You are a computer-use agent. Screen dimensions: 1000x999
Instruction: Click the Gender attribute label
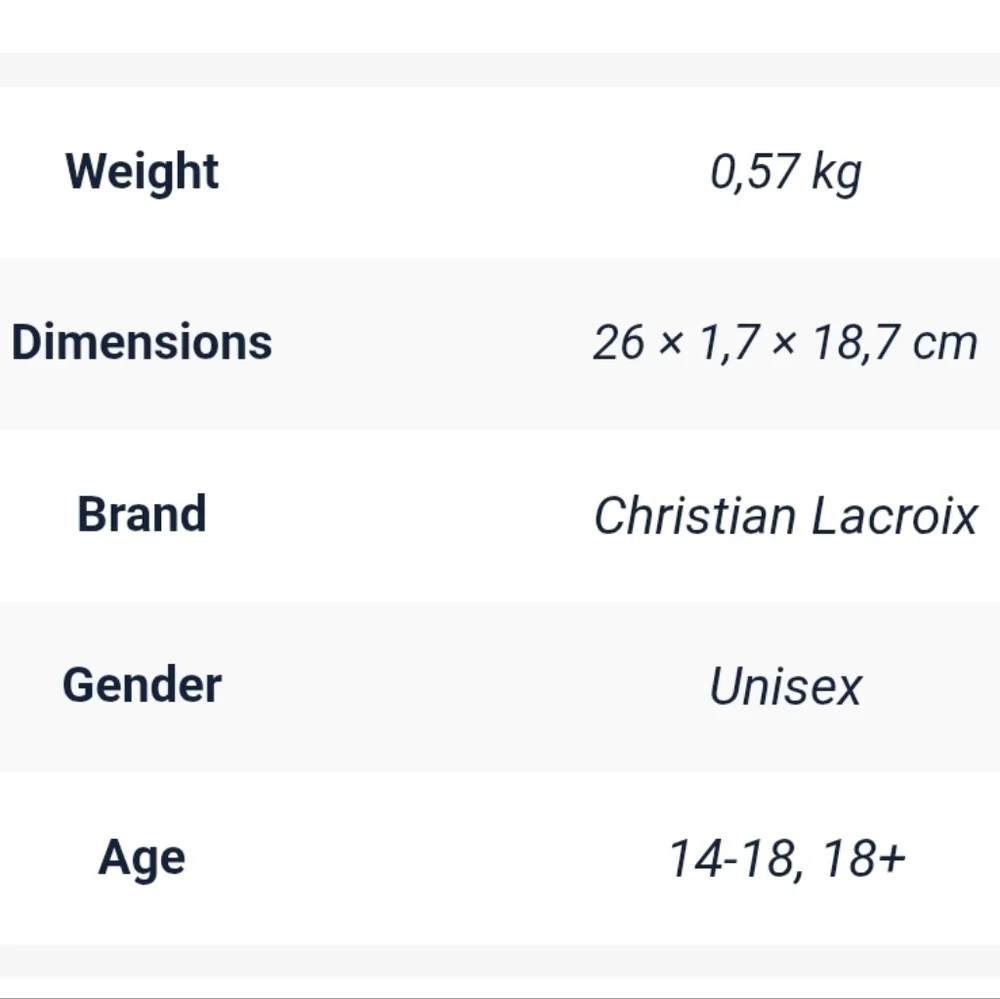[142, 685]
